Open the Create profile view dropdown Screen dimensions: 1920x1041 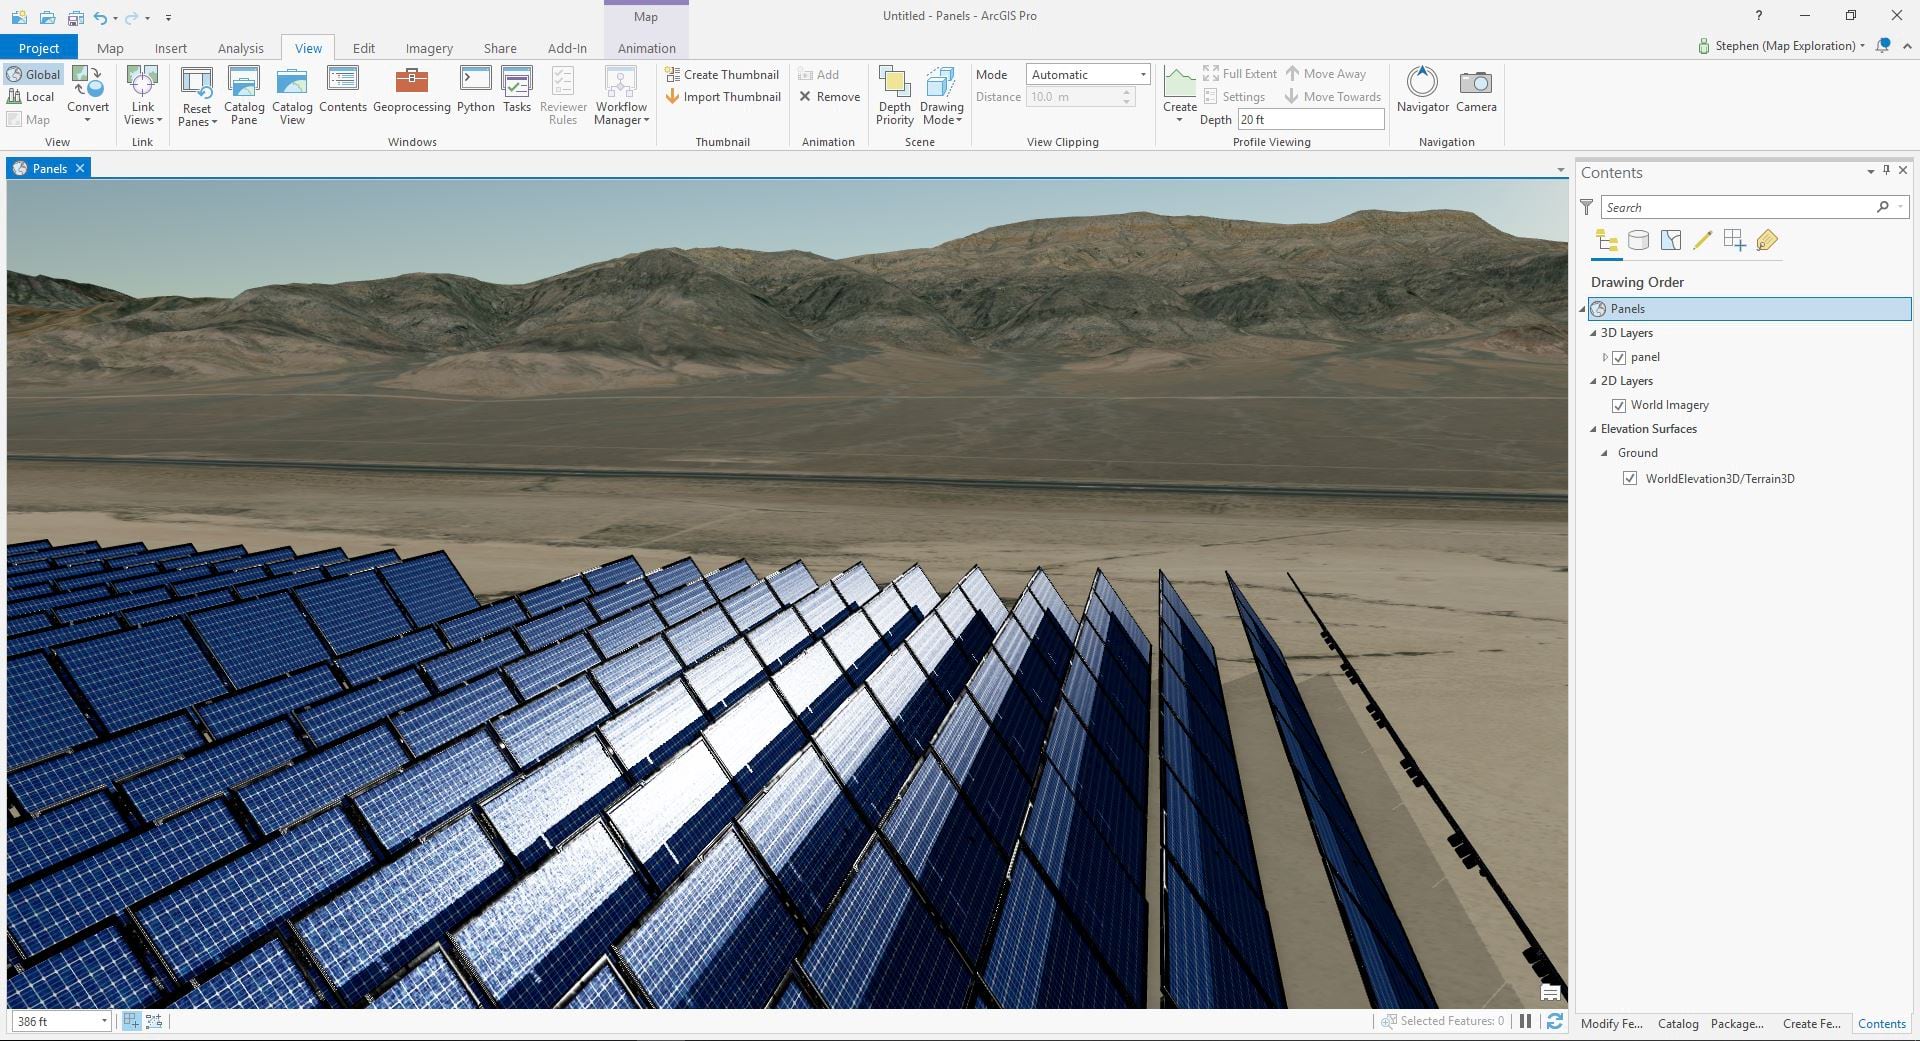coord(1180,95)
